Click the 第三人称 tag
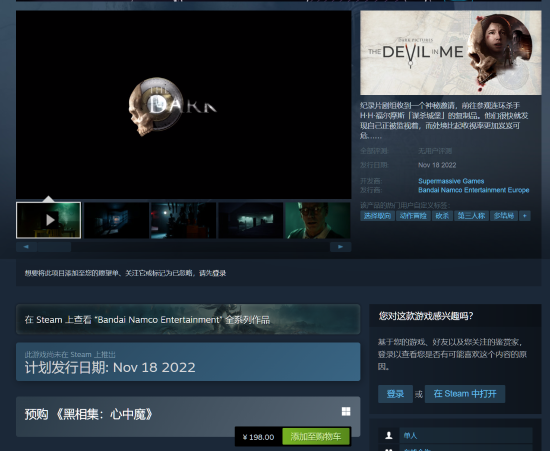 coord(471,216)
